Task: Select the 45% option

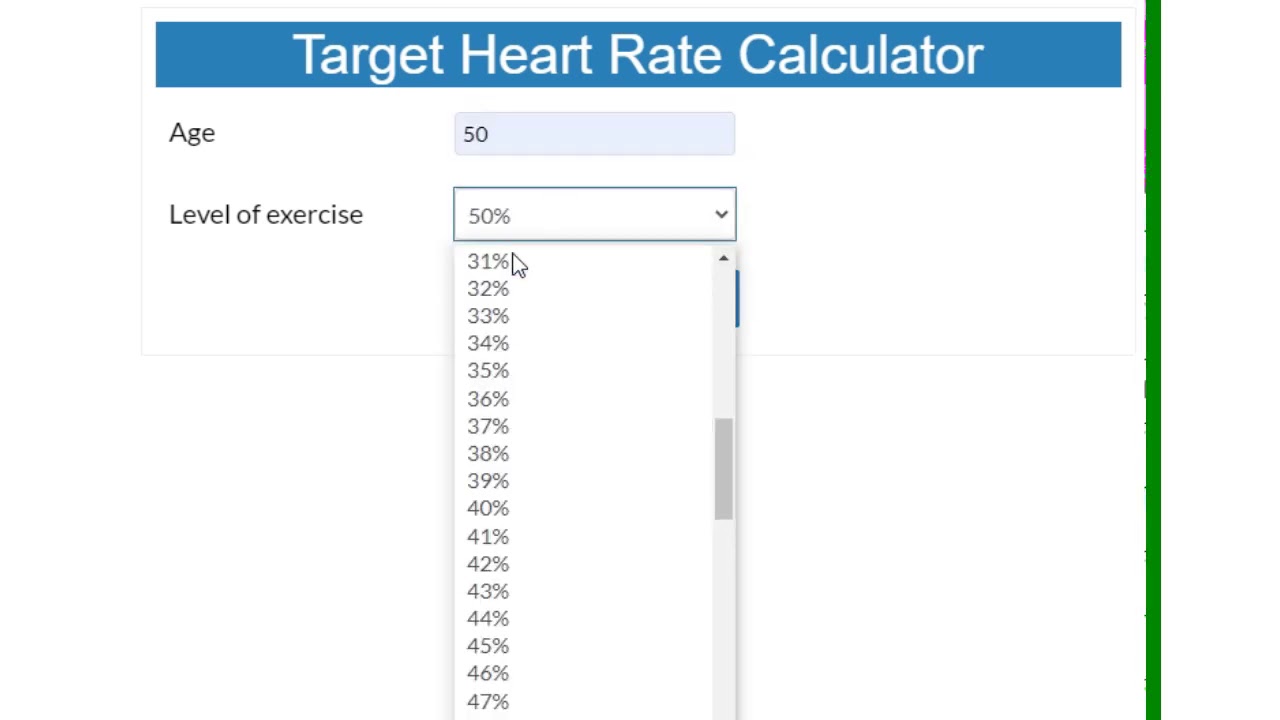Action: 488,646
